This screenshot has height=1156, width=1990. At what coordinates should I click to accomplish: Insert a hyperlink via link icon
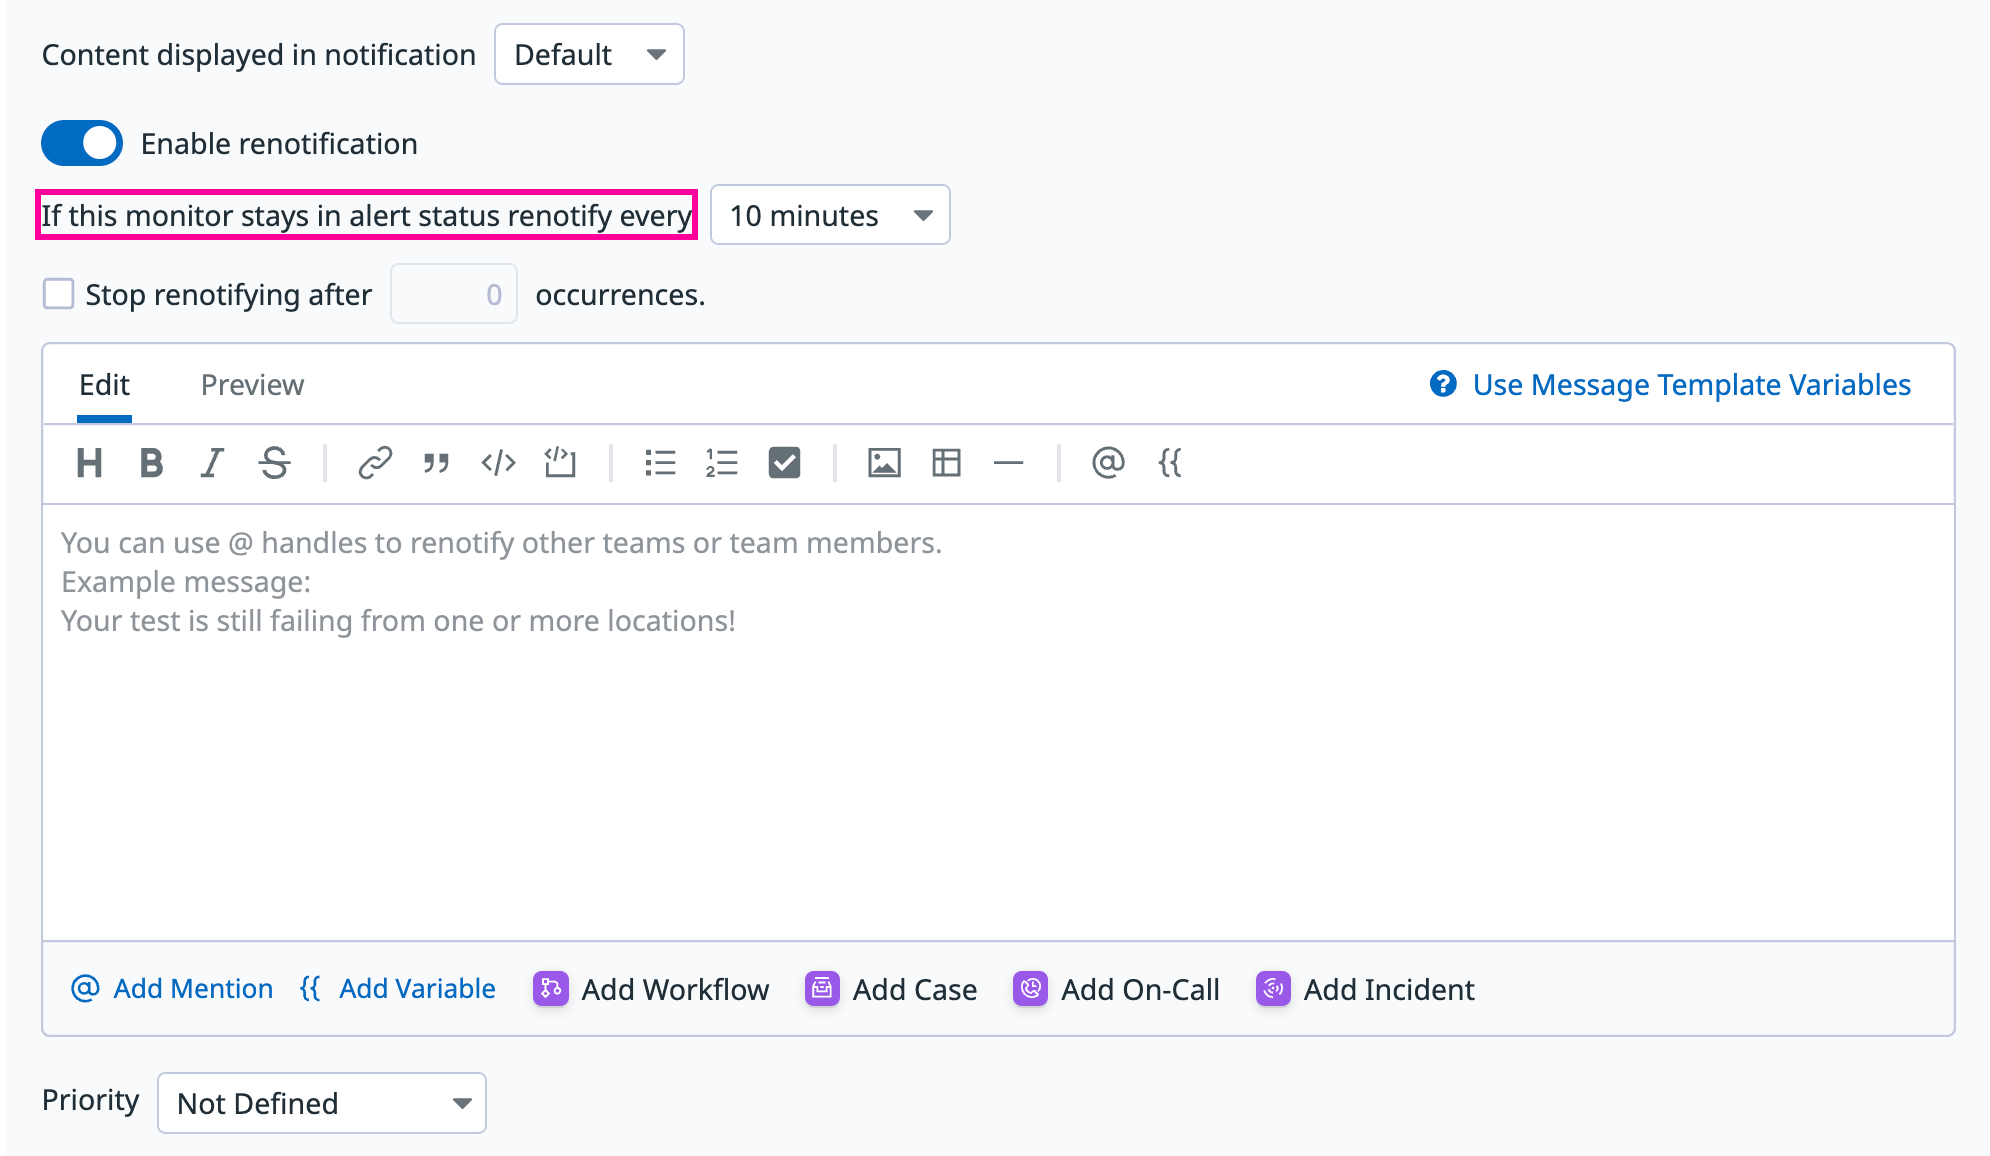click(375, 463)
